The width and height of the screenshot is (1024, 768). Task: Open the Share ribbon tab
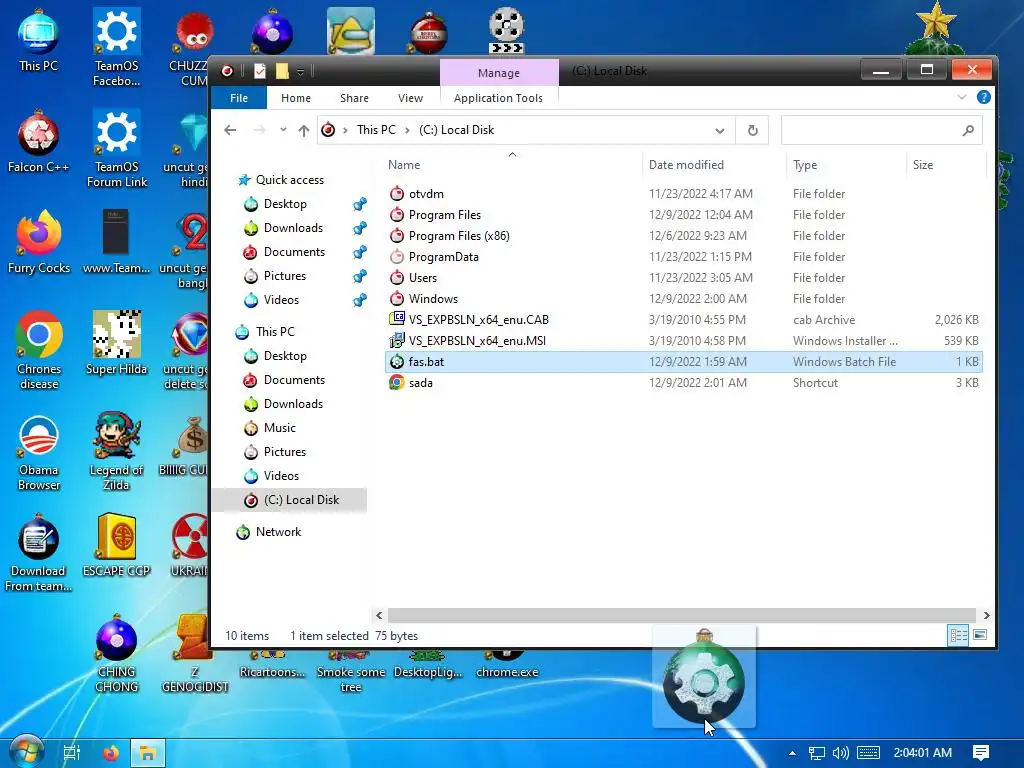354,98
